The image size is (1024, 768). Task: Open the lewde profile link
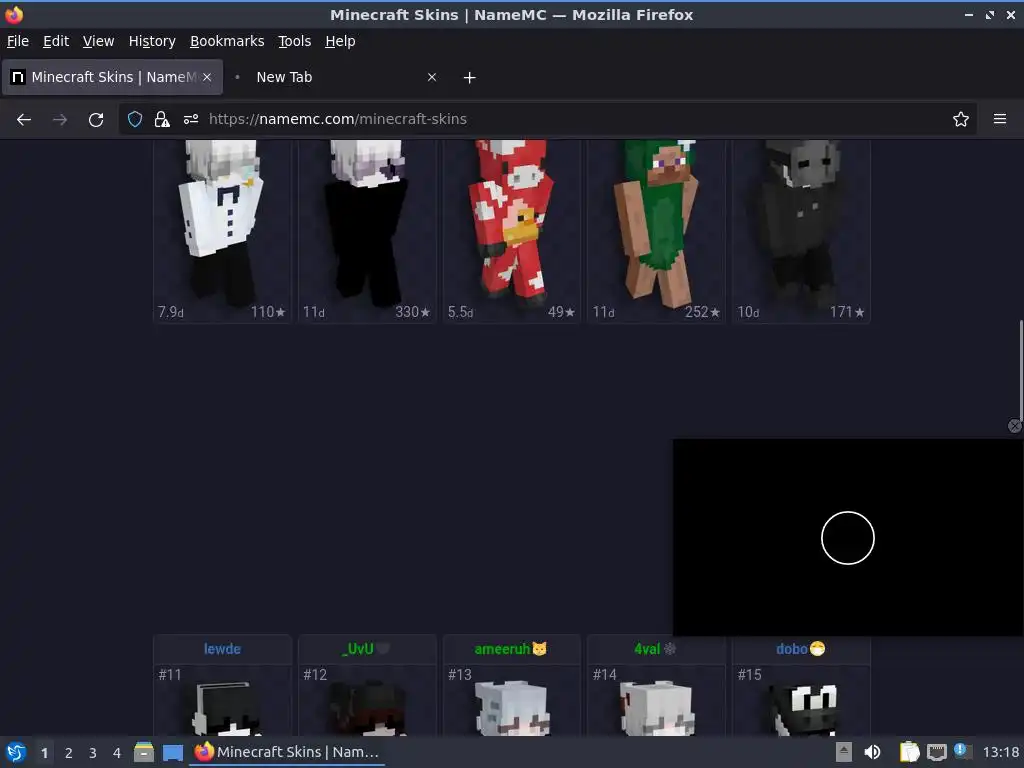(222, 649)
